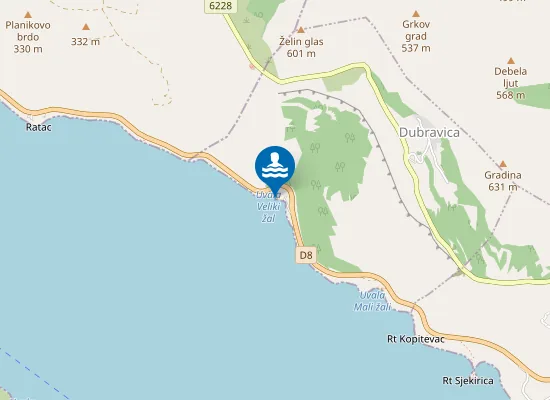Click the 6228 road number badge
The image size is (550, 400).
tap(220, 6)
